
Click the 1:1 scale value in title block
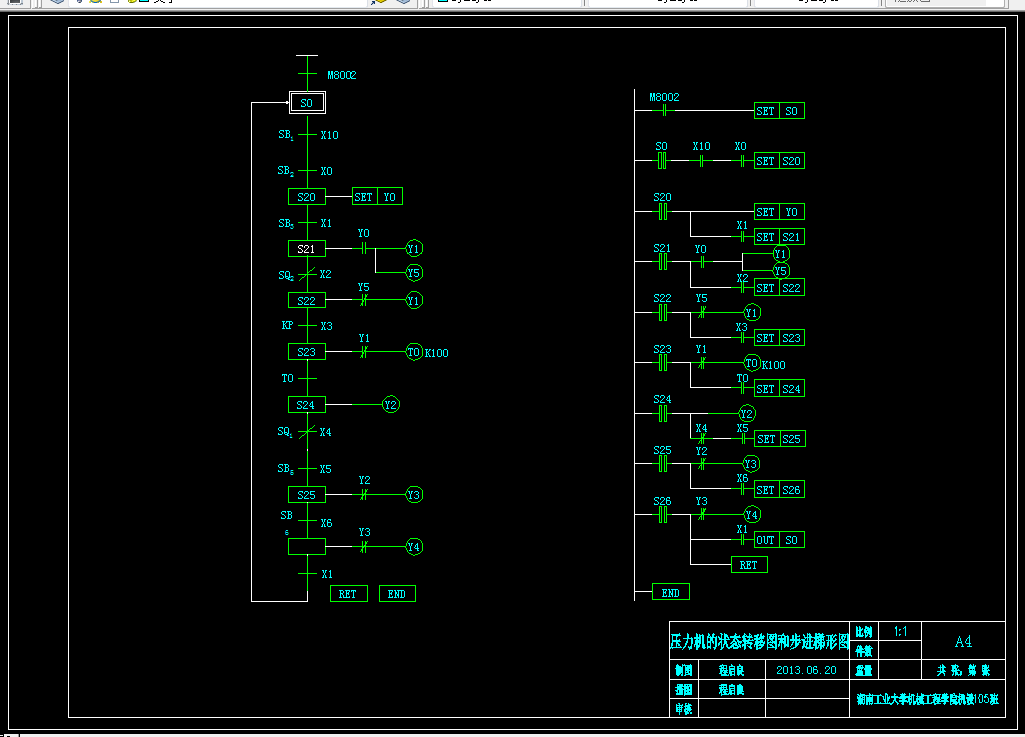point(901,632)
